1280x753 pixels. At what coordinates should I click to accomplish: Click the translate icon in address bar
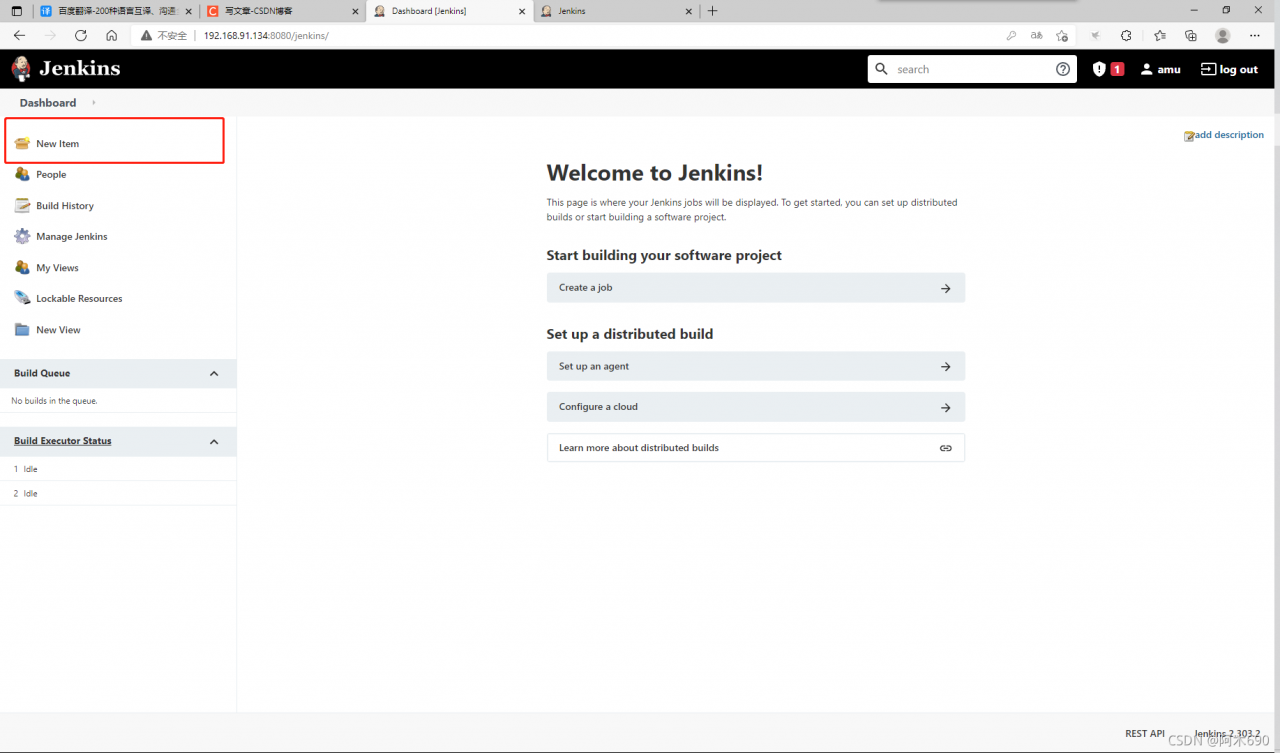coord(1037,35)
